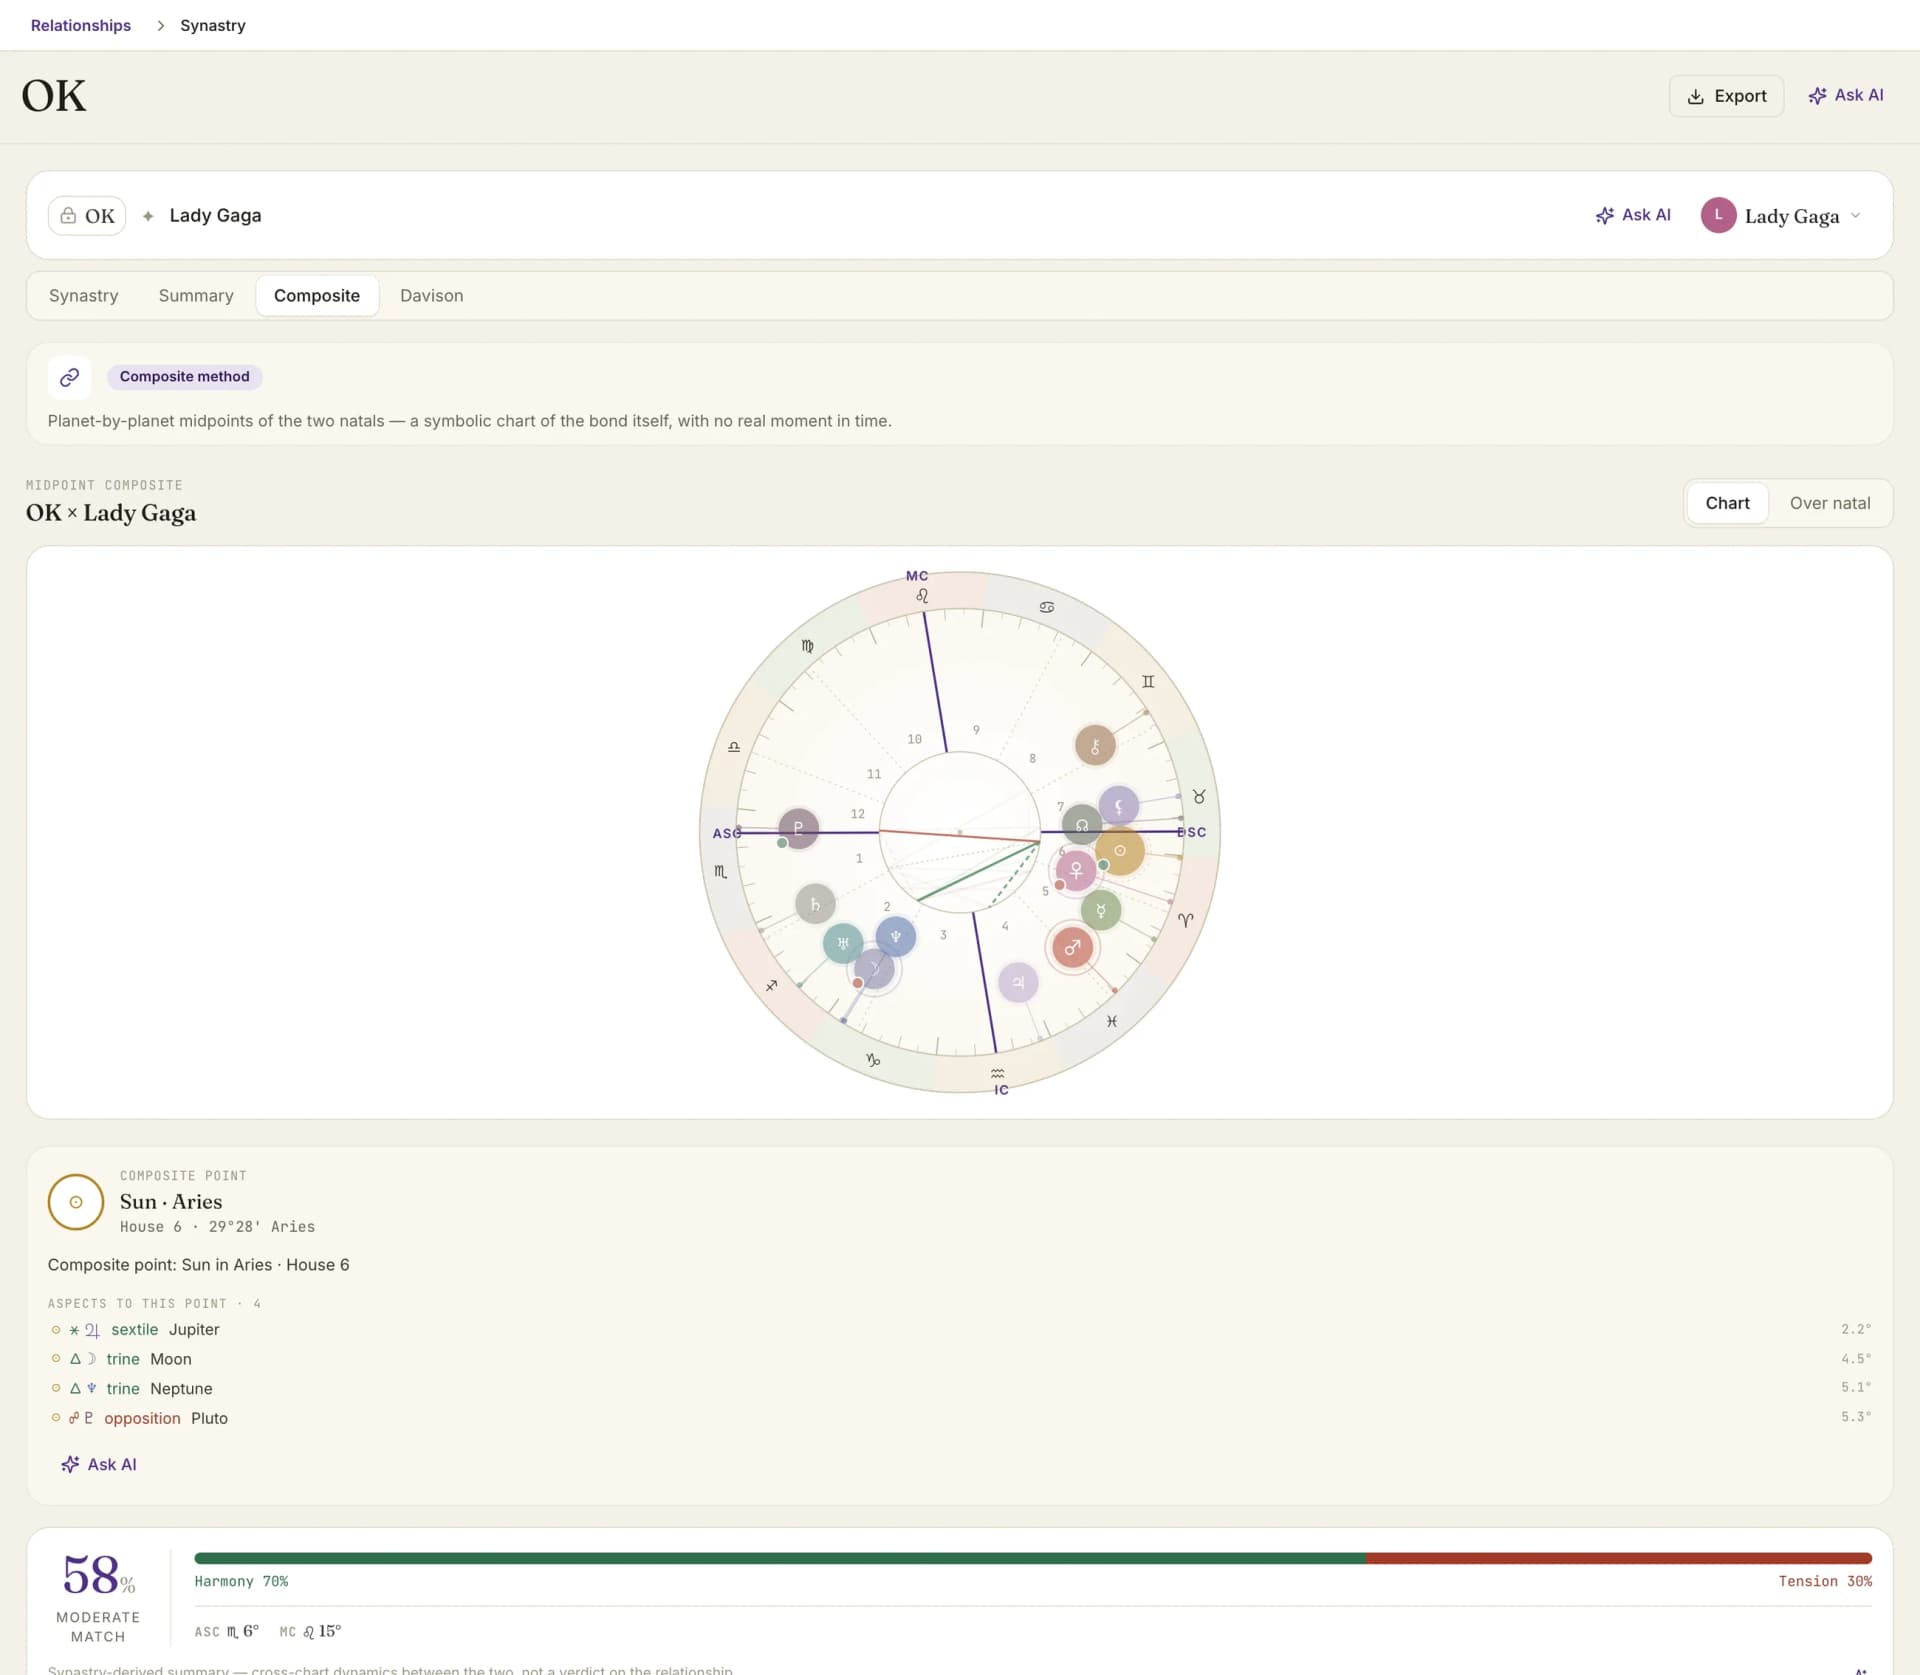Click the Lilith glyph in the chart wheel
Viewport: 1920px width, 1675px height.
point(1119,805)
